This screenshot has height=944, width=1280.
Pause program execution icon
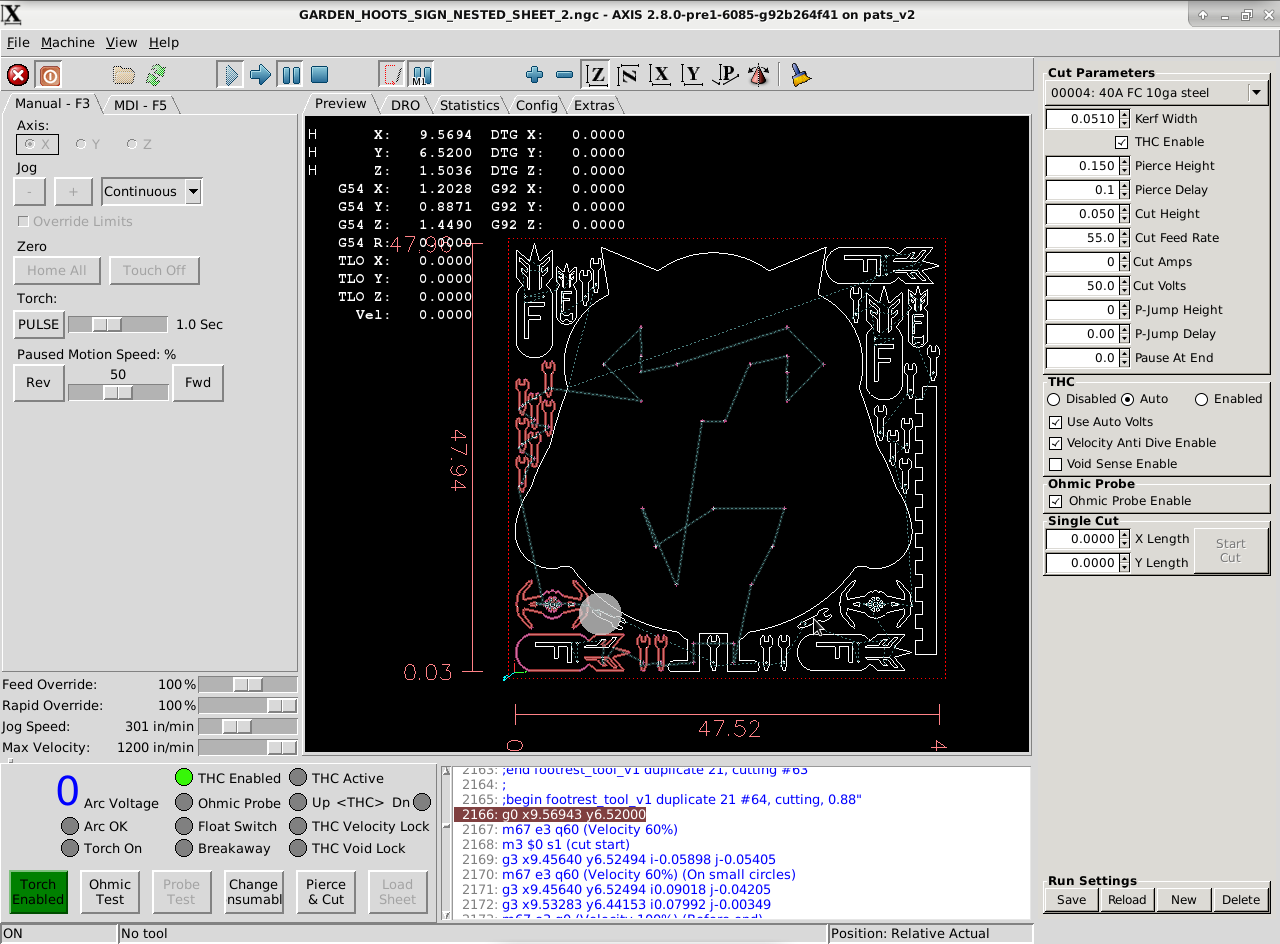[x=290, y=75]
